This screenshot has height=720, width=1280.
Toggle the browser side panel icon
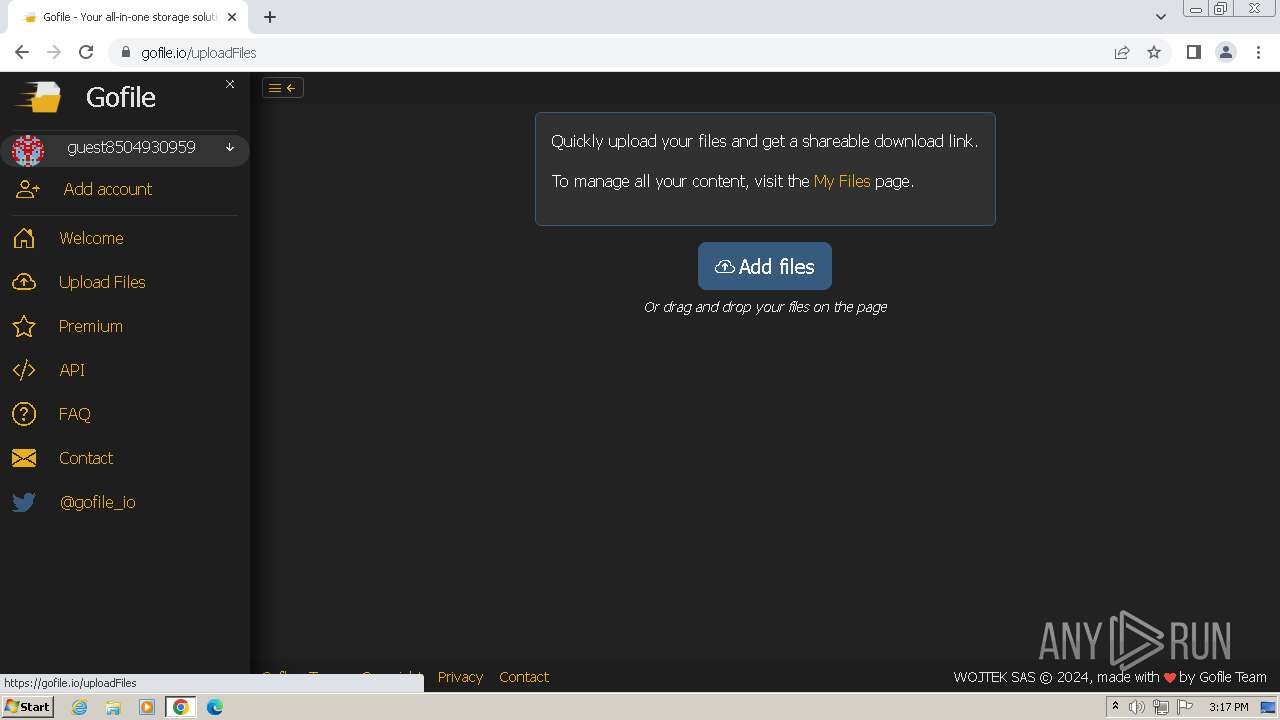pyautogui.click(x=1193, y=52)
